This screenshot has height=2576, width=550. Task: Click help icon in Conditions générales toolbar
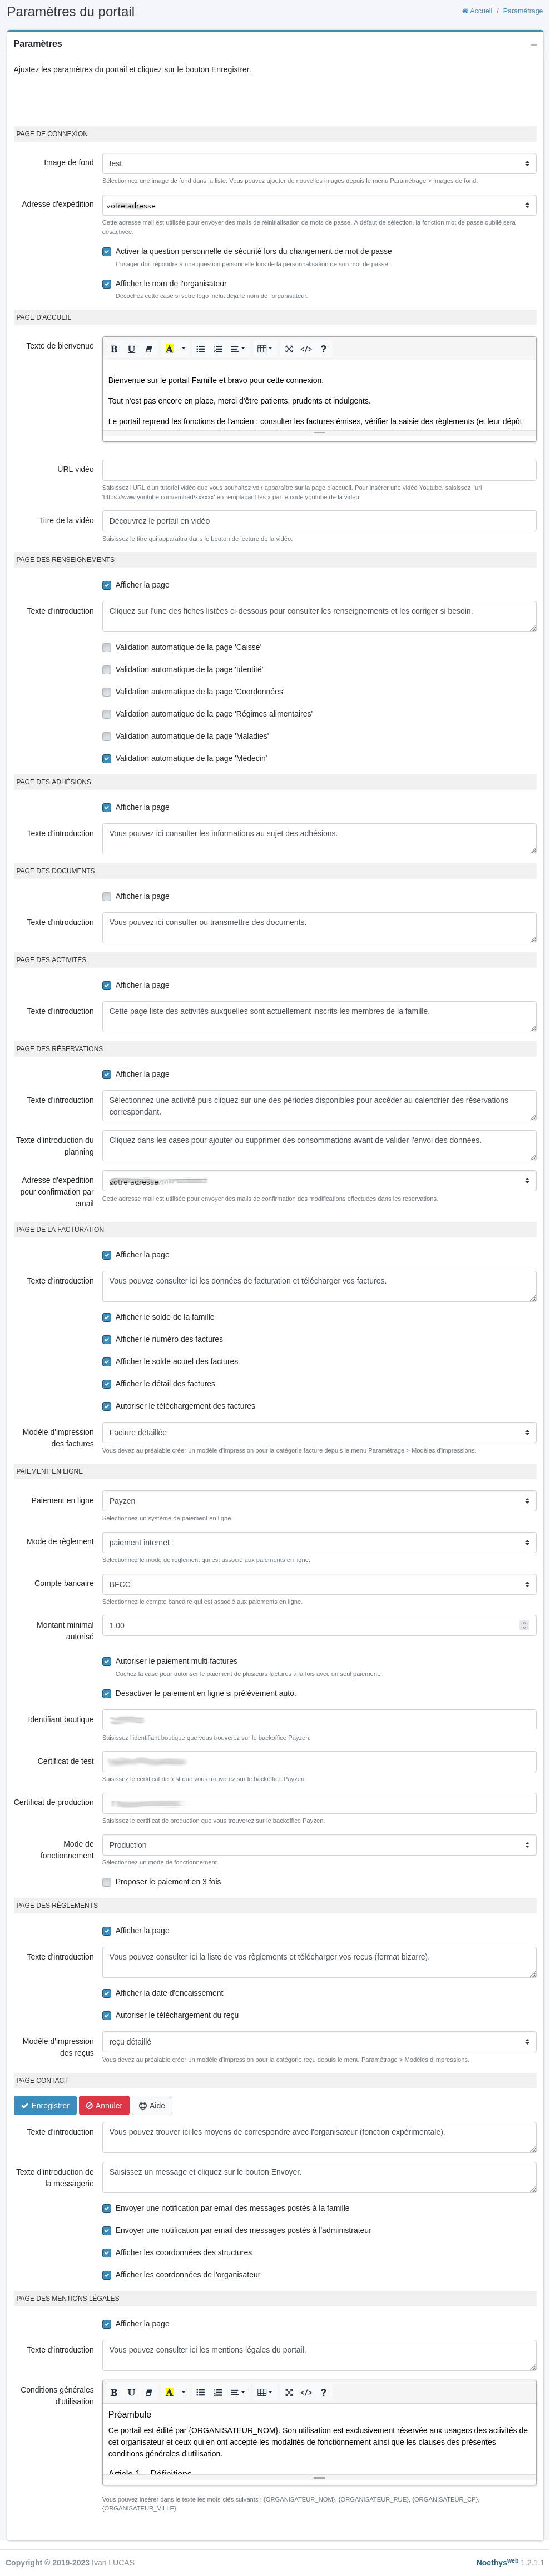[323, 2392]
